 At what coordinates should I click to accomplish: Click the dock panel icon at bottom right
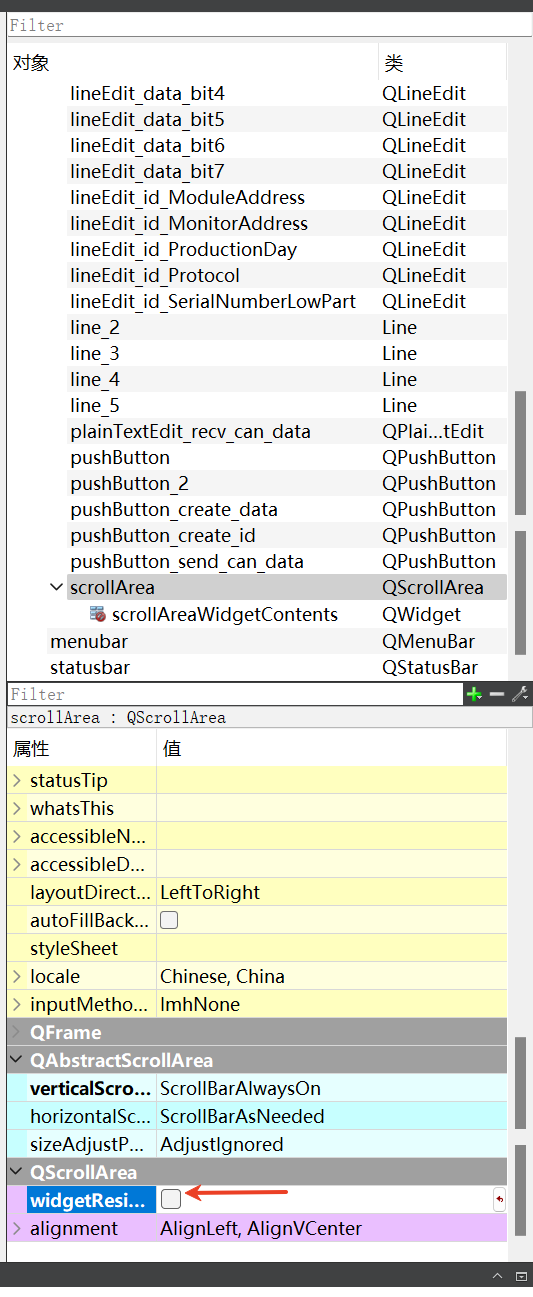tap(521, 1276)
